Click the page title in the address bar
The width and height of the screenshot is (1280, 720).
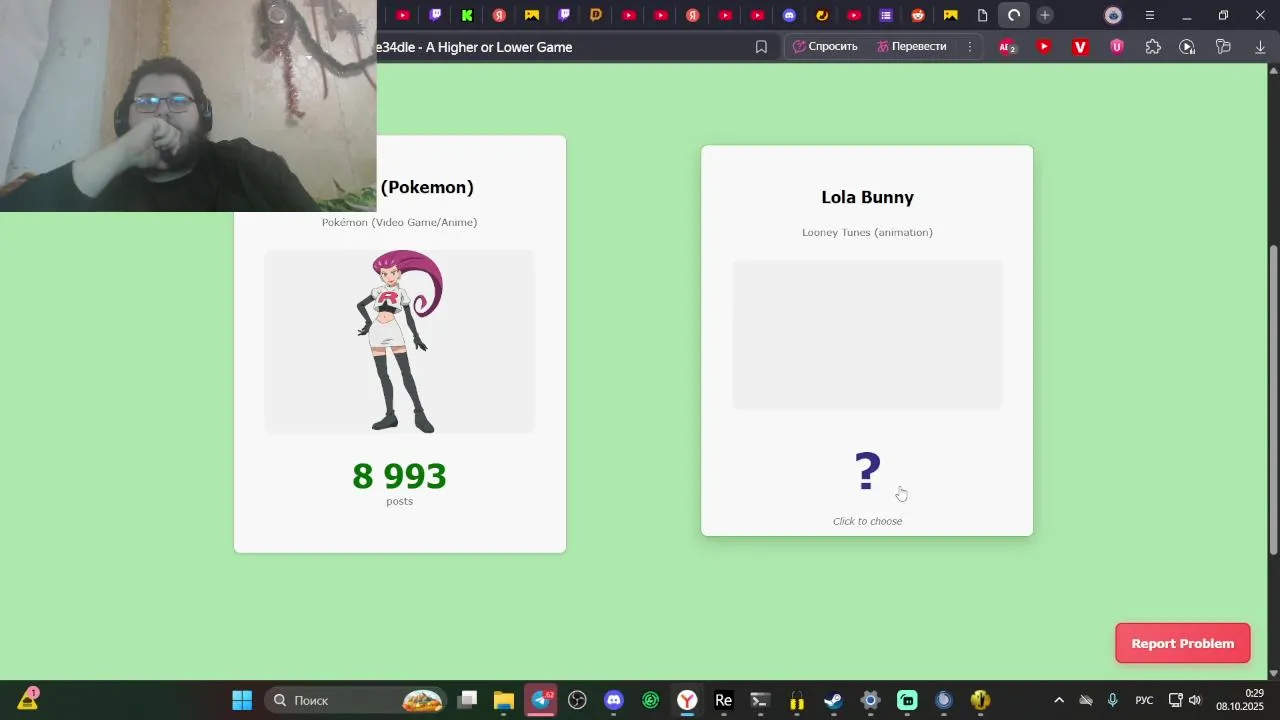474,47
